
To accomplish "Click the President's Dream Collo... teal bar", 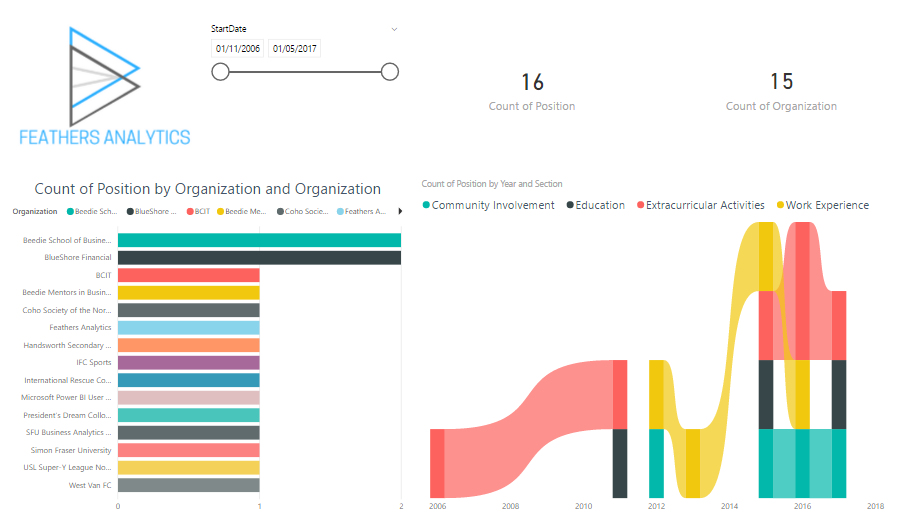I will 188,415.
